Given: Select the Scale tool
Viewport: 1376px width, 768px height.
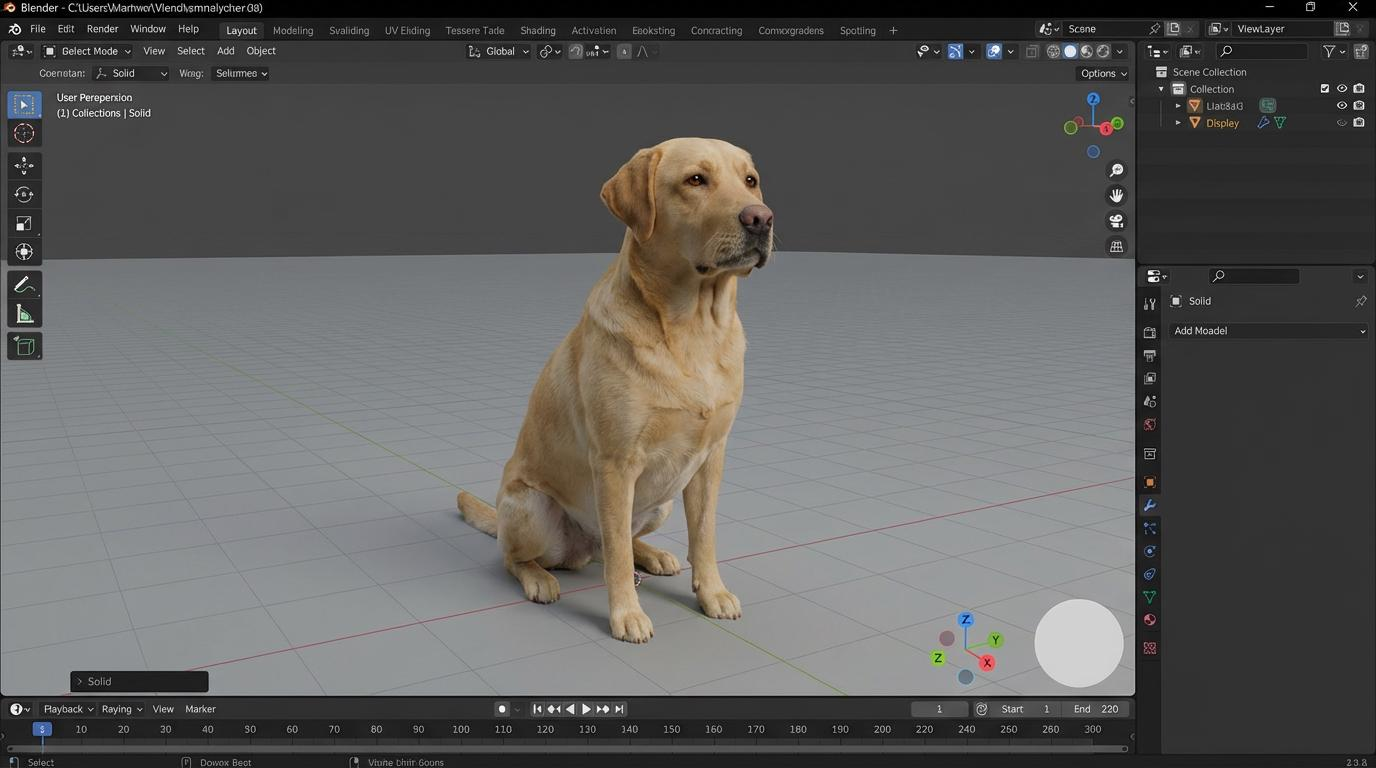Looking at the screenshot, I should [23, 223].
